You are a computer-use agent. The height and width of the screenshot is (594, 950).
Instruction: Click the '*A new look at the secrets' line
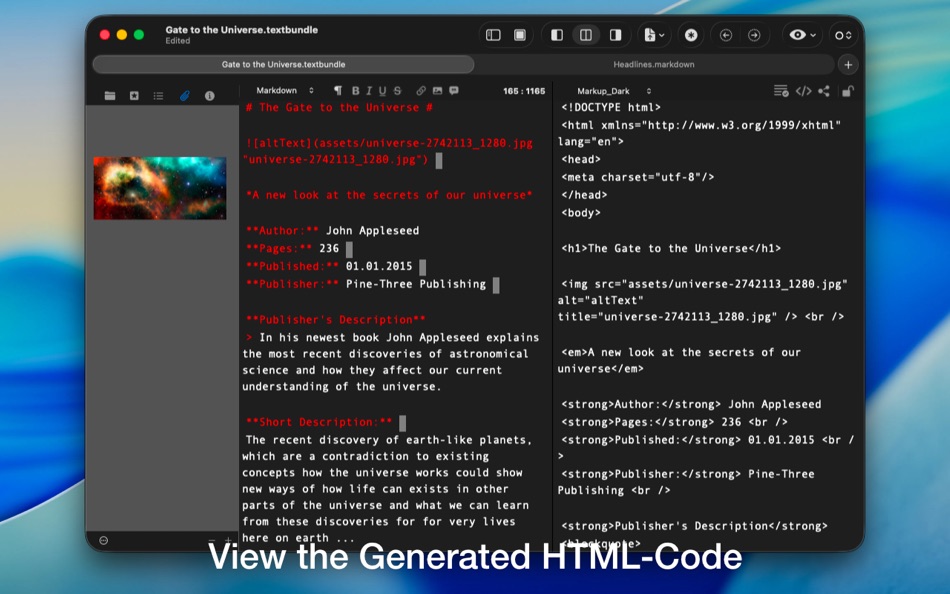(389, 195)
